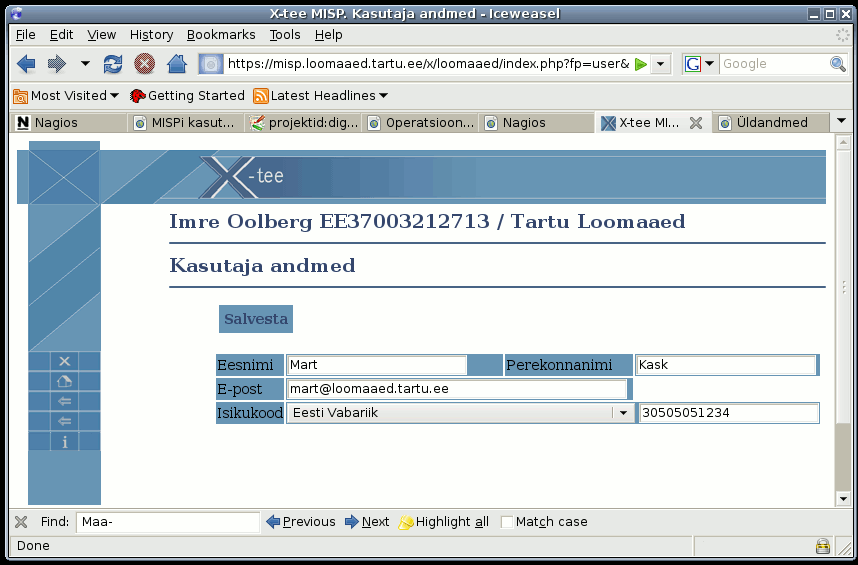
Task: Open the Help menu
Action: 328,35
